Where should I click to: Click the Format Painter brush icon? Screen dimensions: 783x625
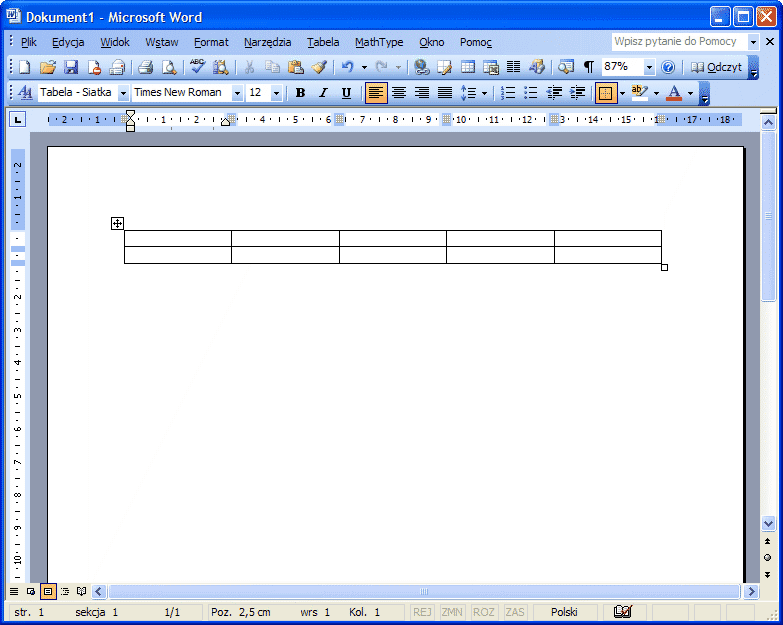(319, 67)
